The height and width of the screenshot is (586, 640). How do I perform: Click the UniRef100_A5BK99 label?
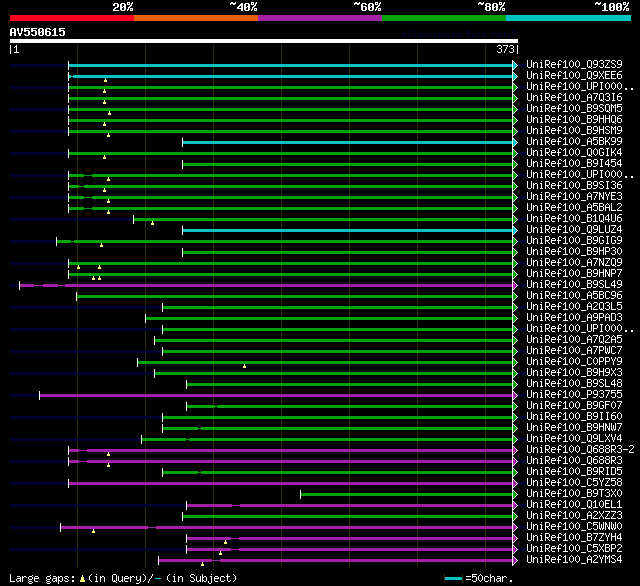coord(574,142)
